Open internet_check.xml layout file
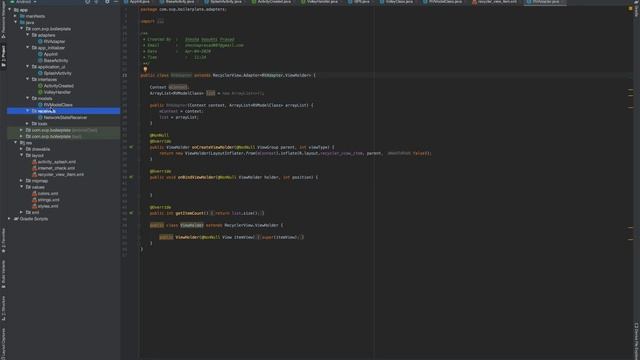Viewport: 640px width, 360px height. coord(56,168)
